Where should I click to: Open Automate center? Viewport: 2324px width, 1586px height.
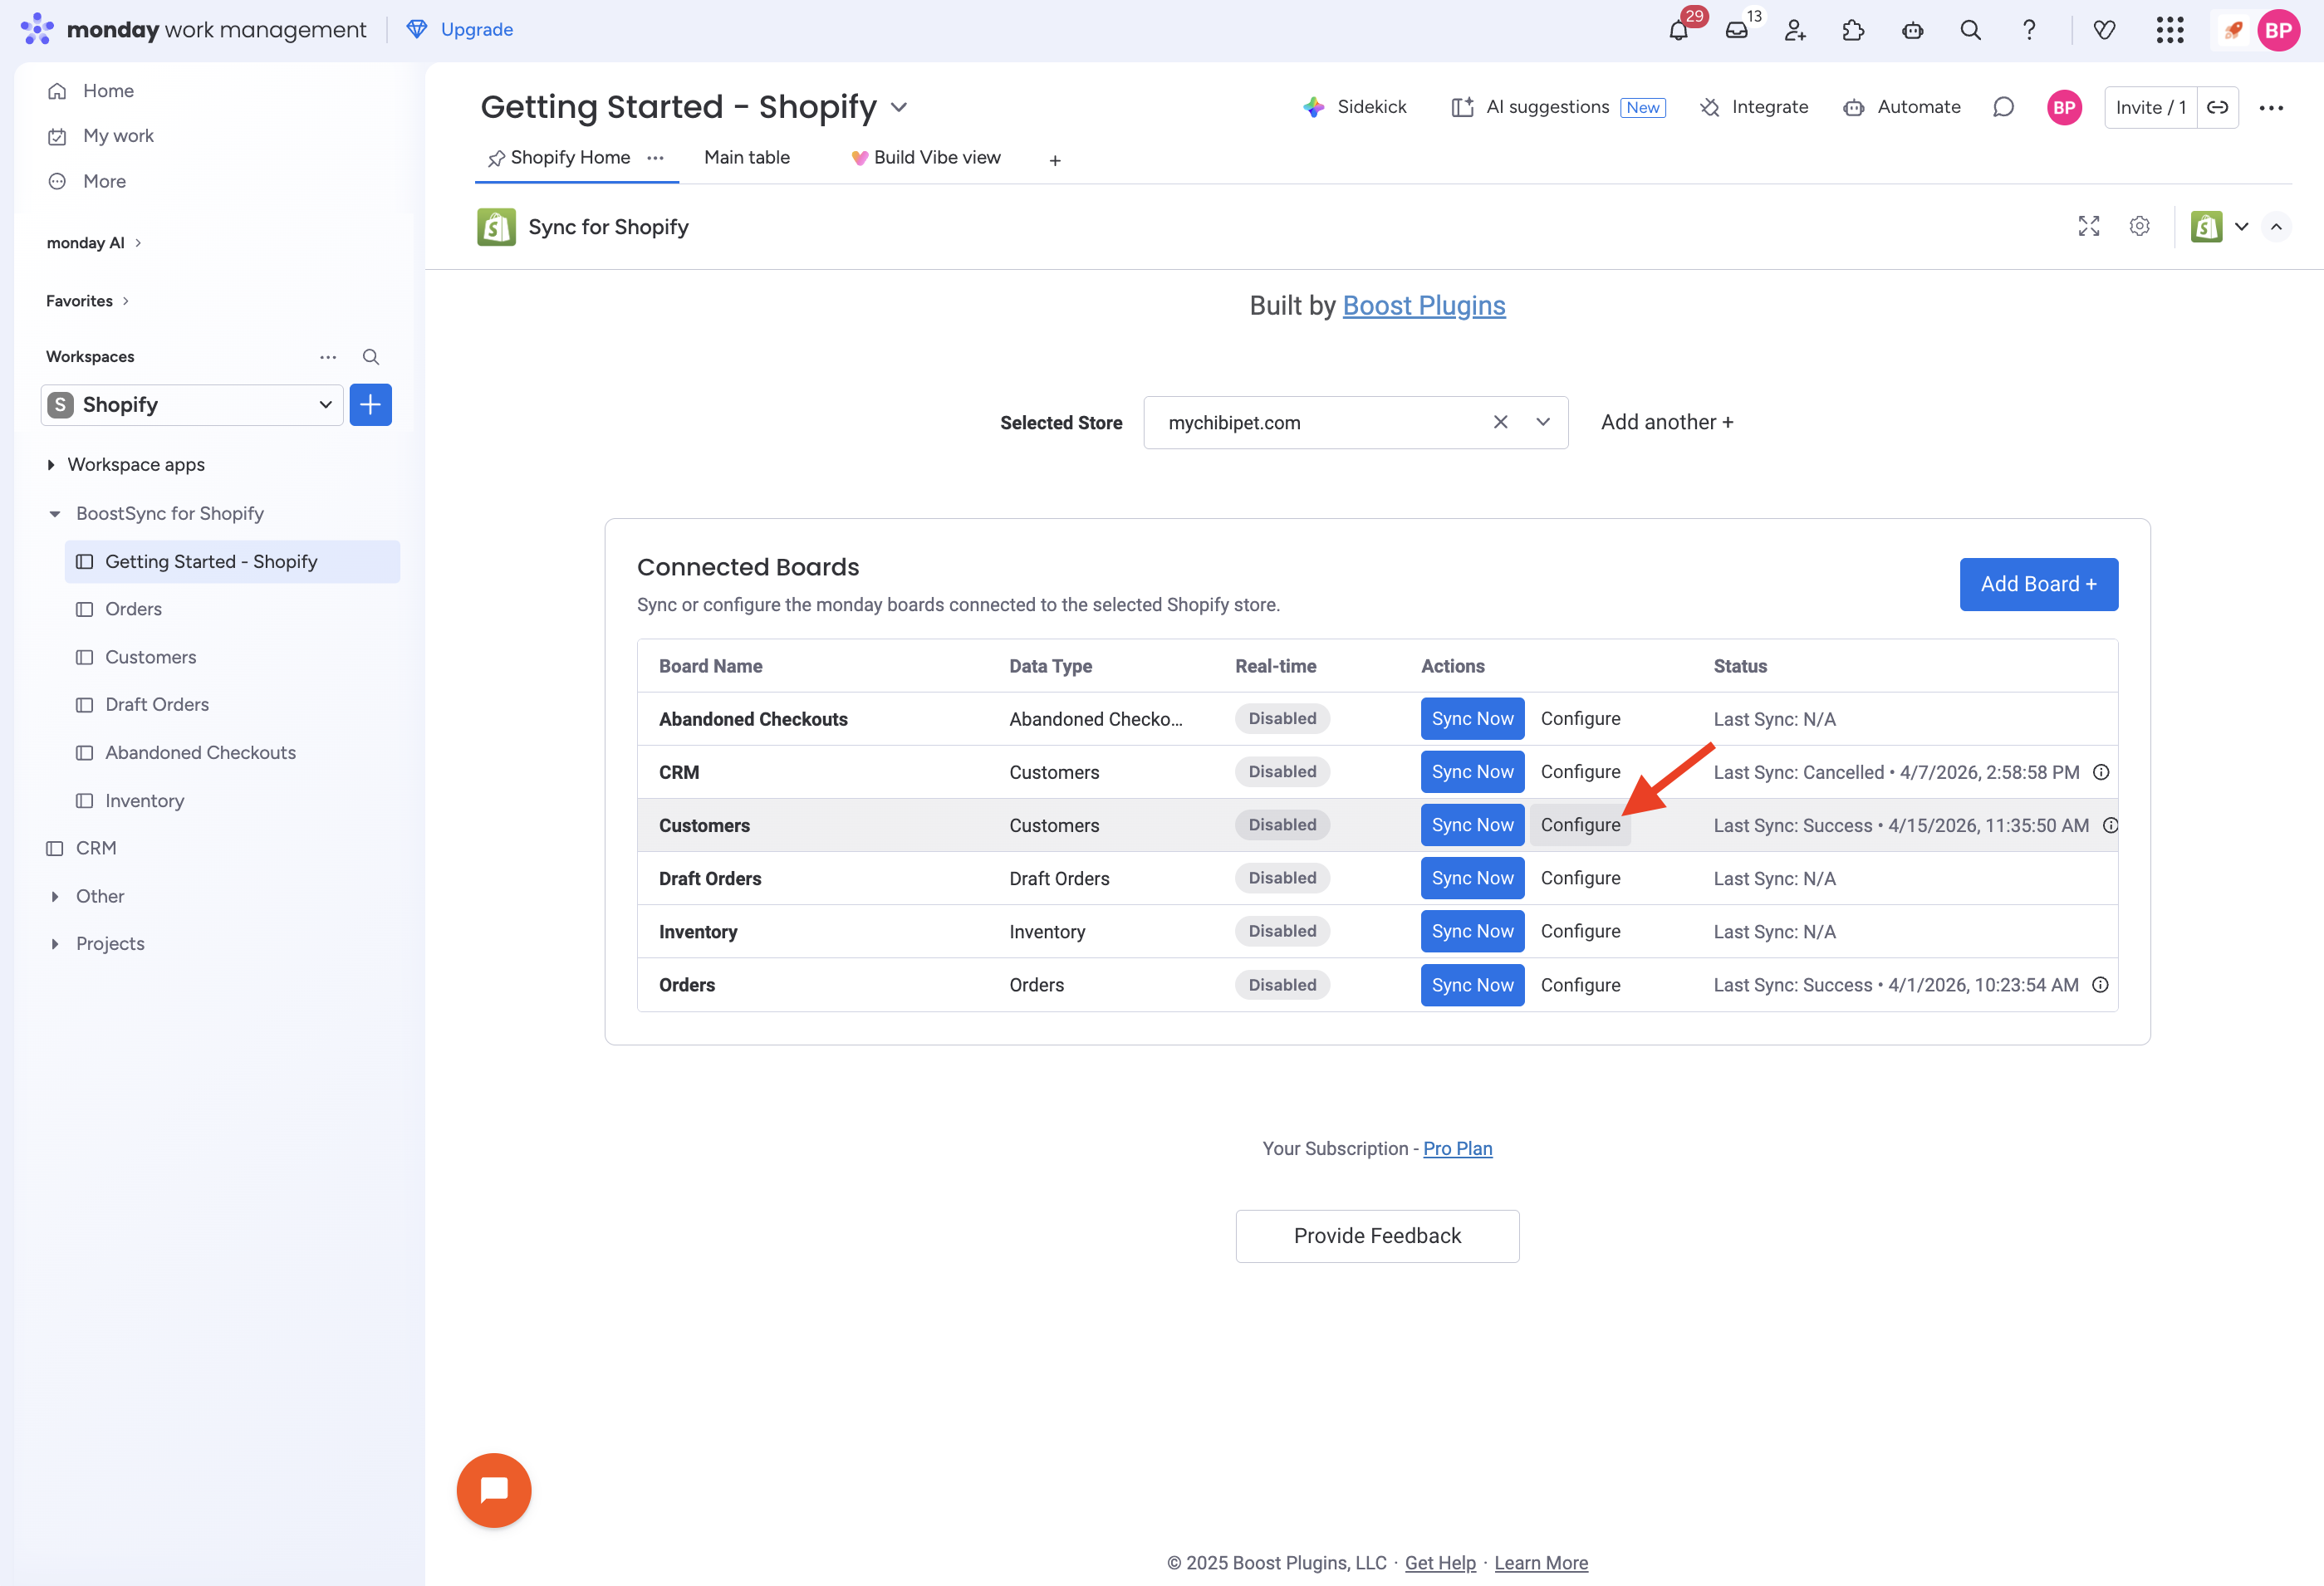coord(1902,107)
